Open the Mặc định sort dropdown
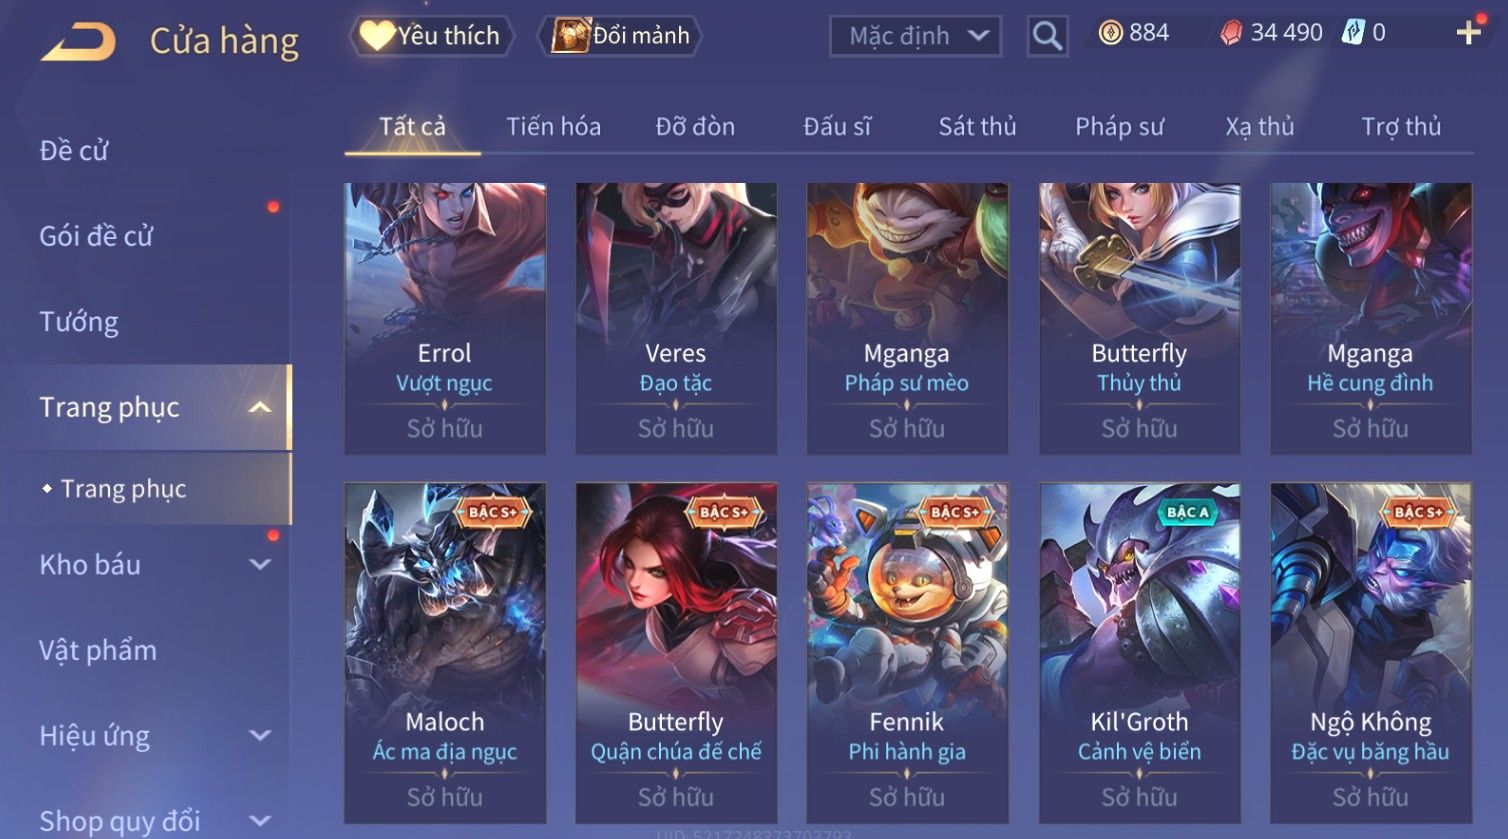This screenshot has width=1508, height=839. (915, 36)
